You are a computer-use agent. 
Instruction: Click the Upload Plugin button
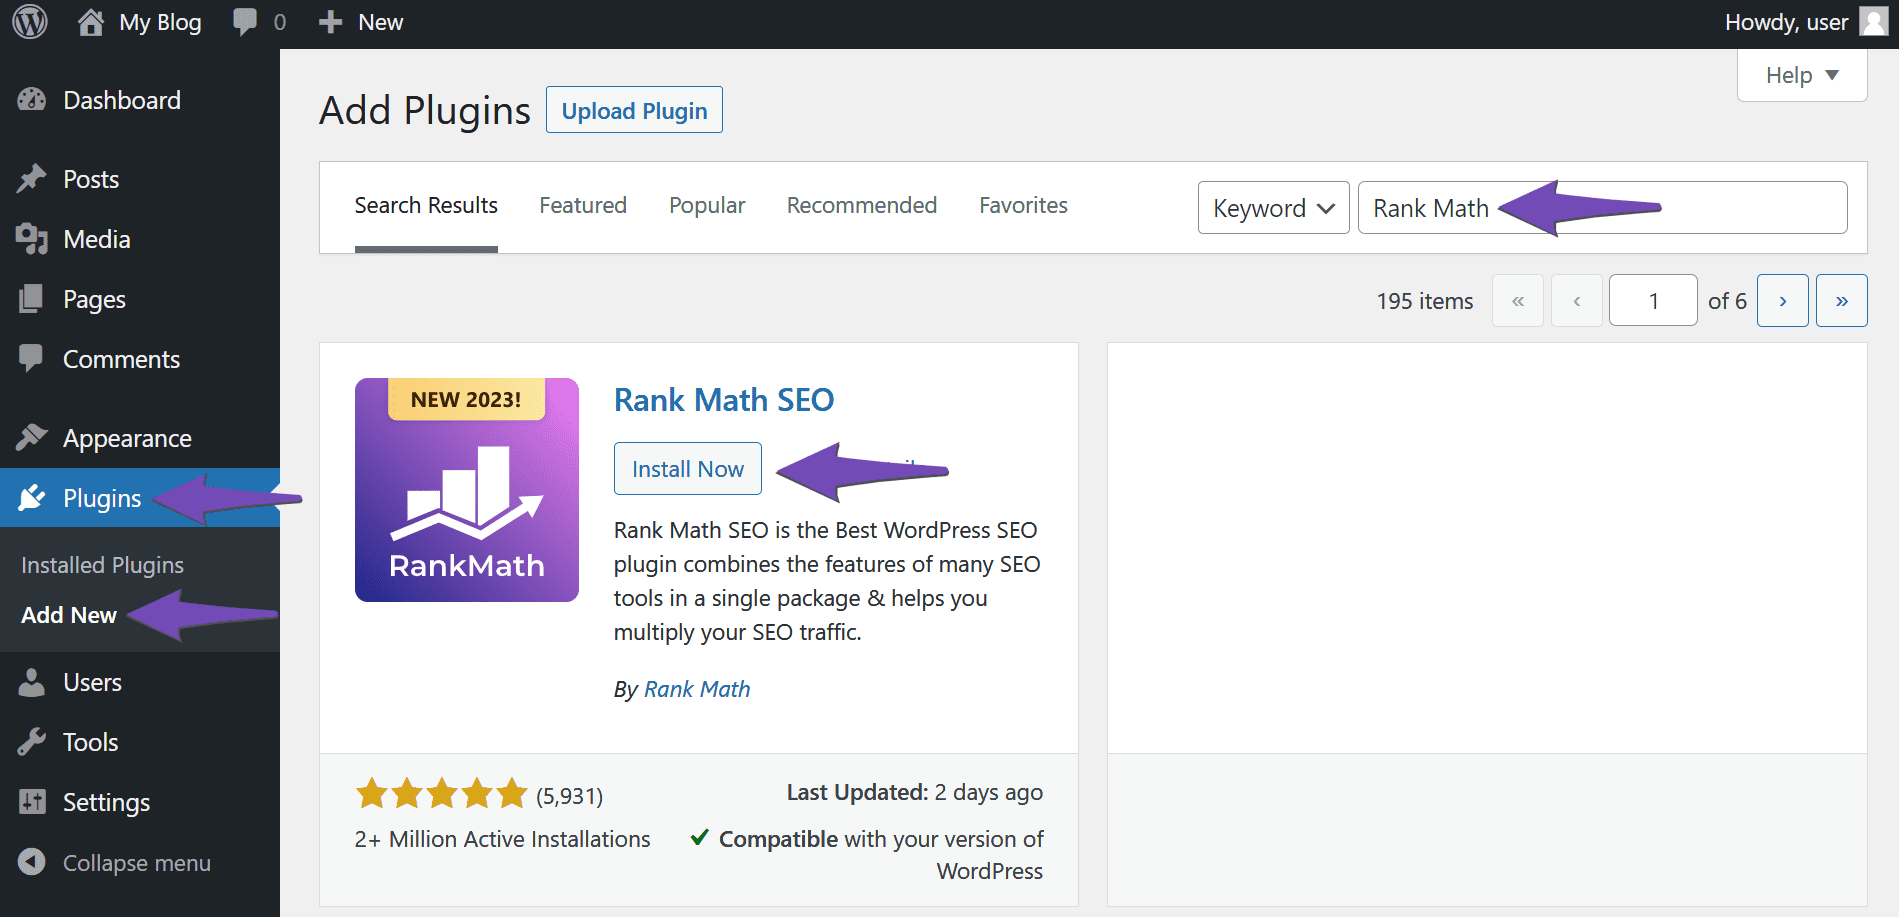[634, 110]
